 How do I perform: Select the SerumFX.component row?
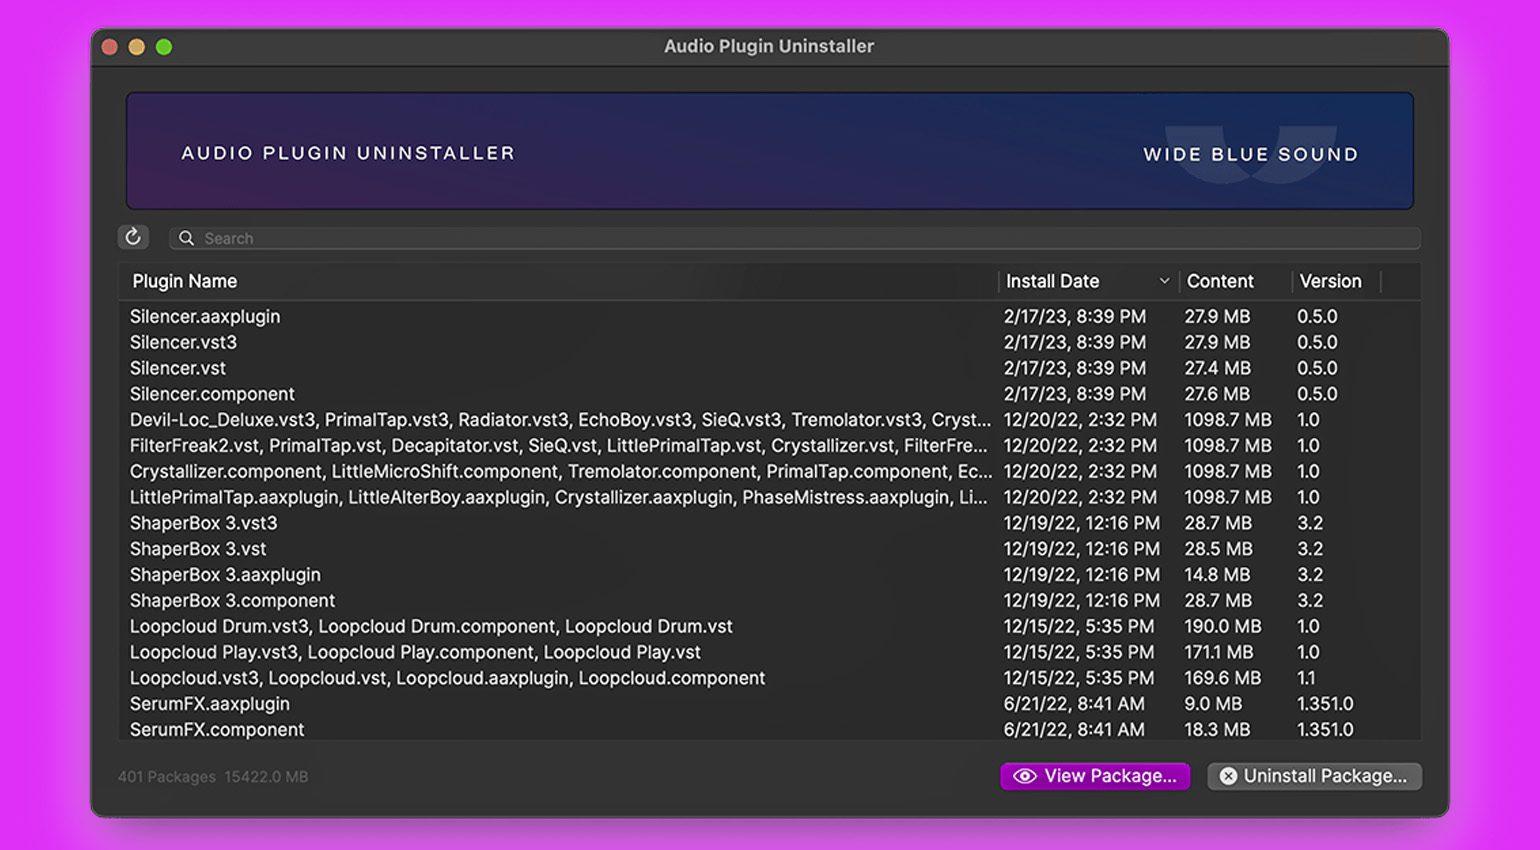769,729
